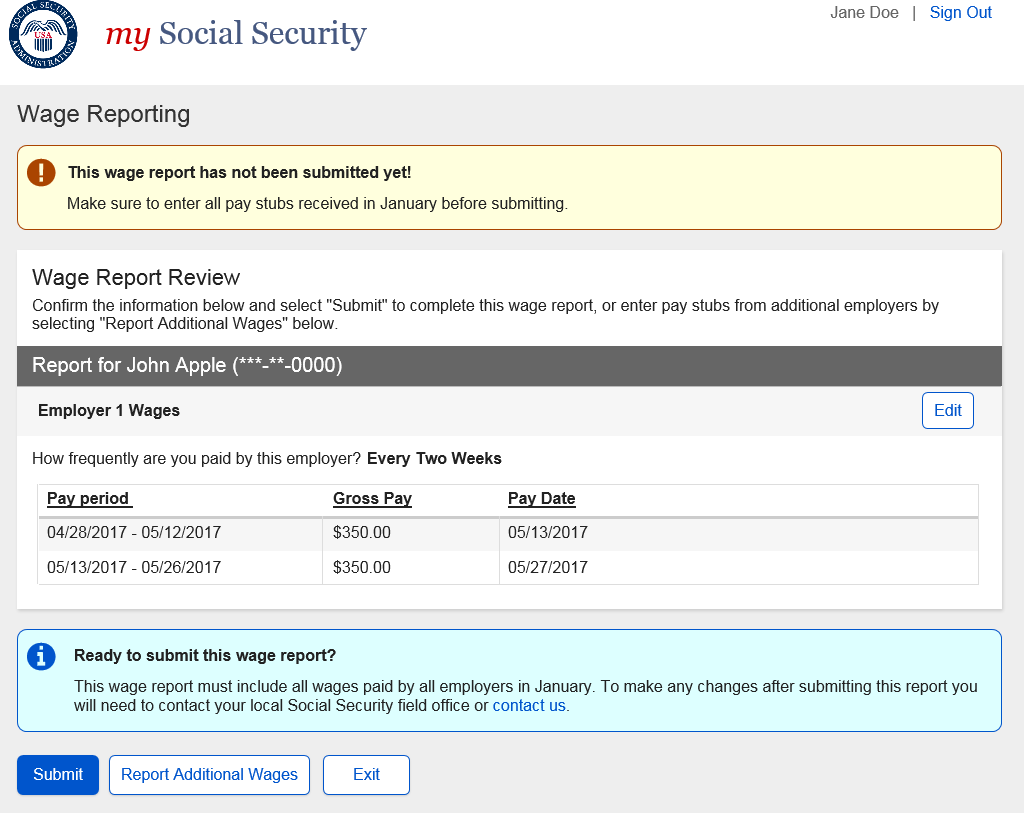This screenshot has height=813, width=1024.
Task: Click the 05/27/2017 pay date cell
Action: click(548, 568)
